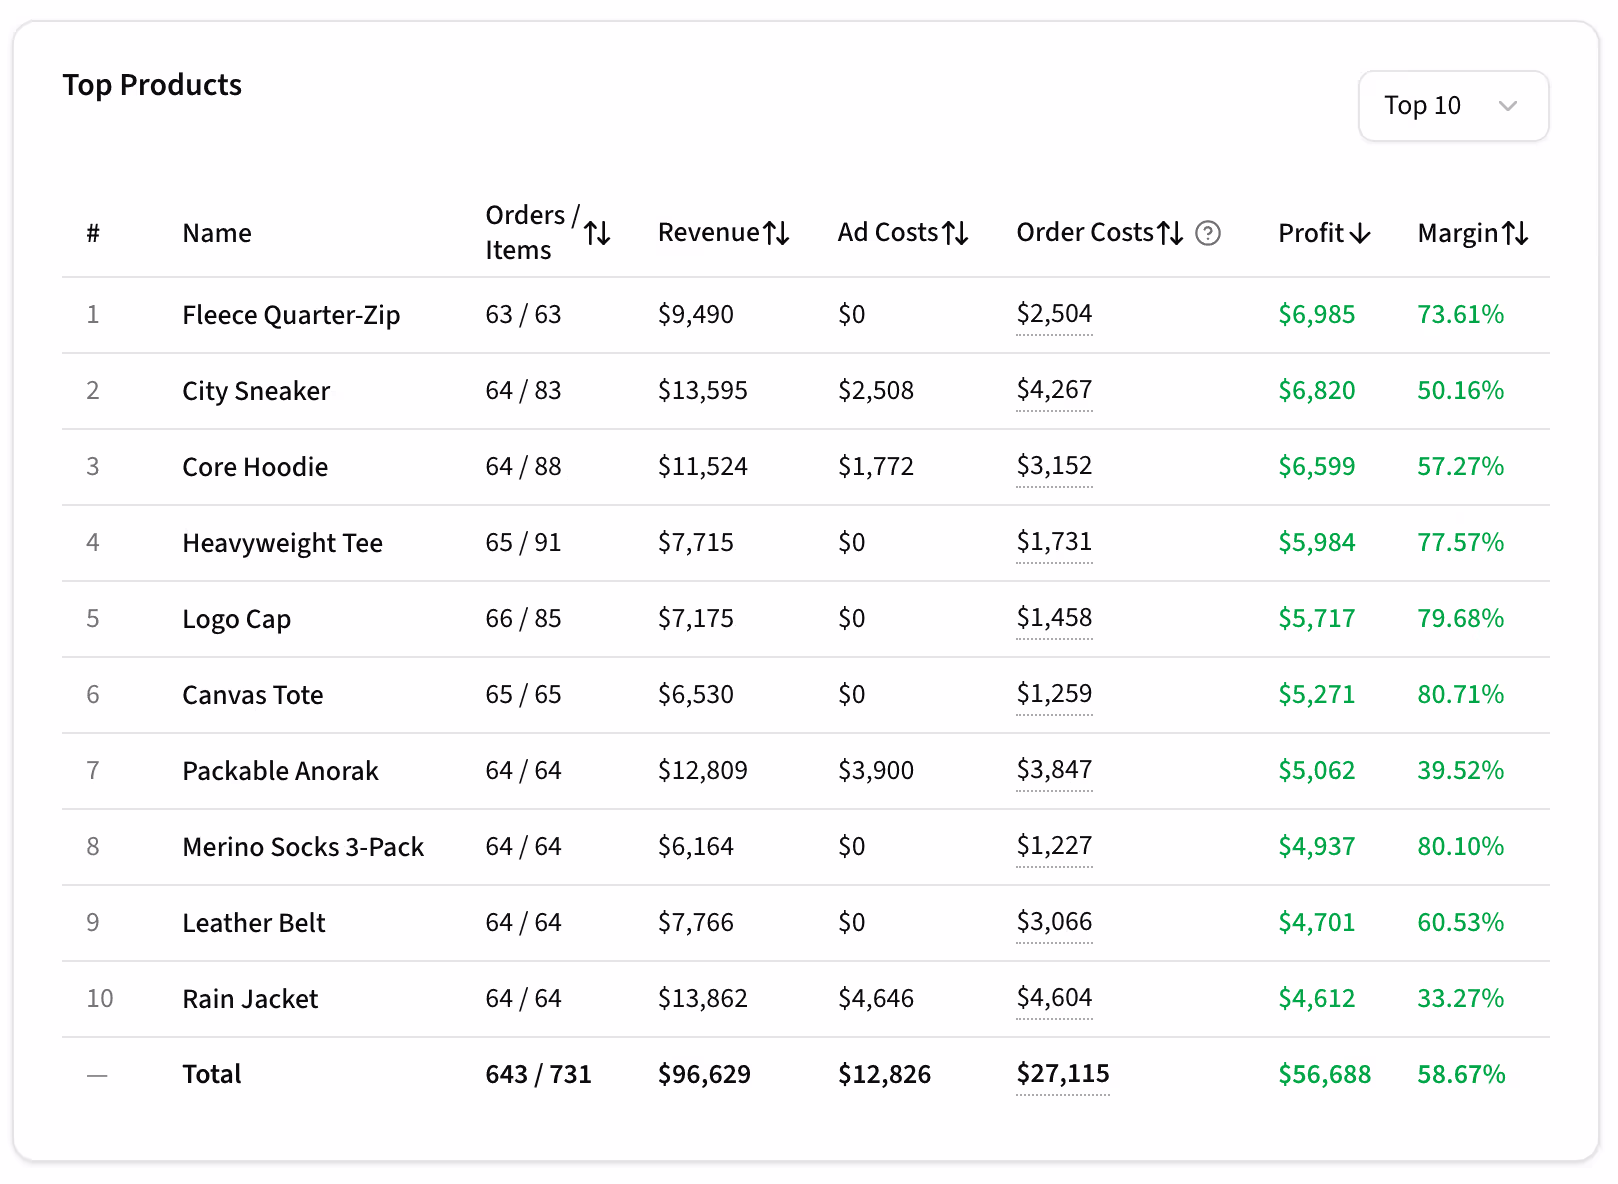Image resolution: width=1618 pixels, height=1184 pixels.
Task: Click the Revenue column header label
Action: pos(709,232)
